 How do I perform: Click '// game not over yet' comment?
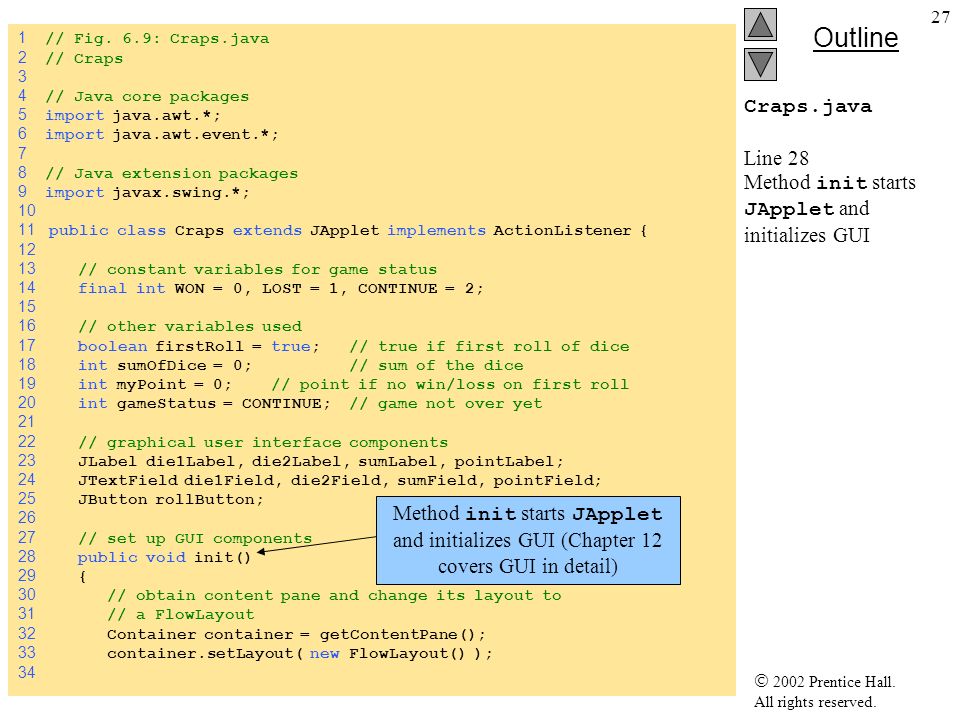click(x=446, y=403)
